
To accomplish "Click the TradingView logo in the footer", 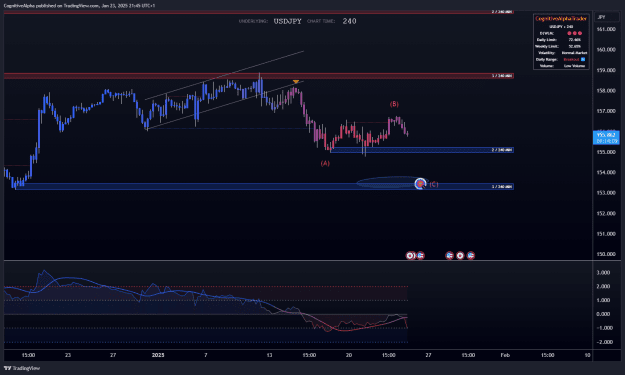I will coord(22,368).
